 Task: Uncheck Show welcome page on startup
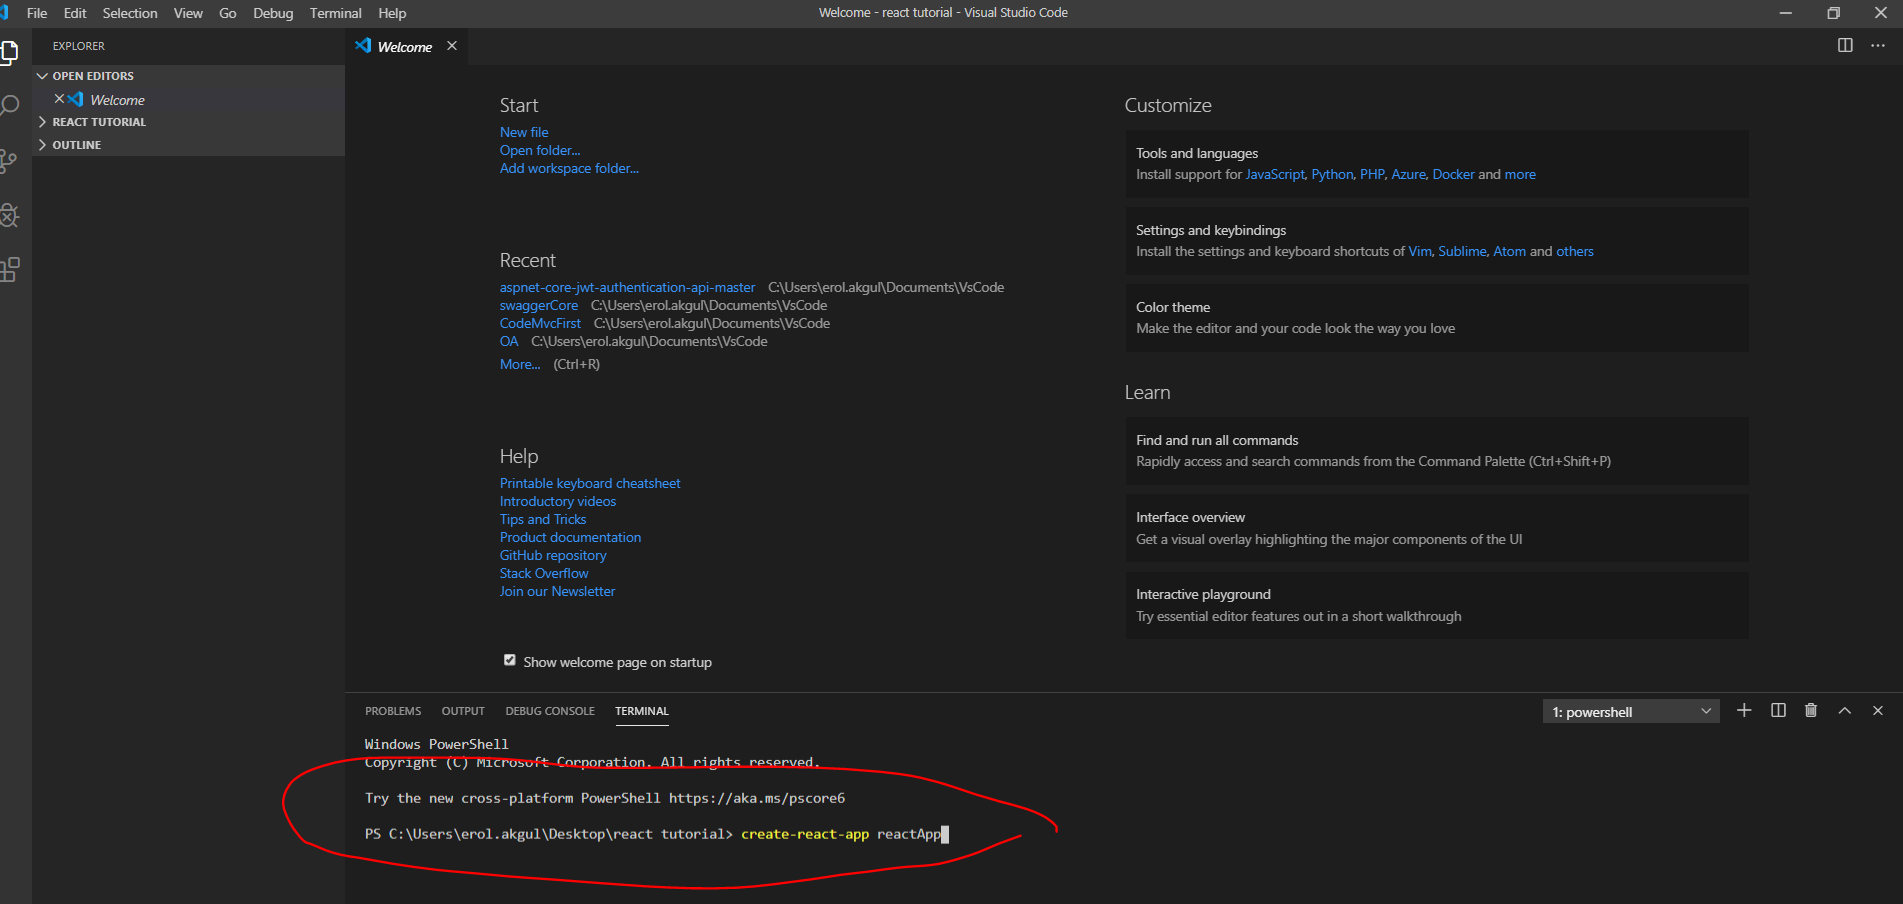pyautogui.click(x=510, y=661)
